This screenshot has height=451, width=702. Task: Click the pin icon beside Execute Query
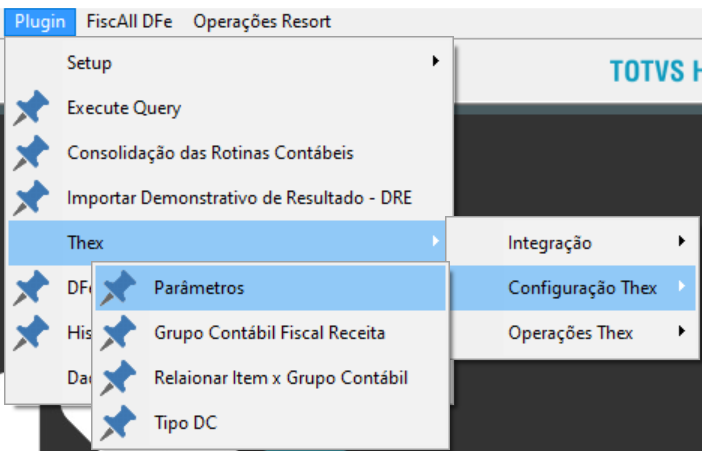tap(31, 108)
